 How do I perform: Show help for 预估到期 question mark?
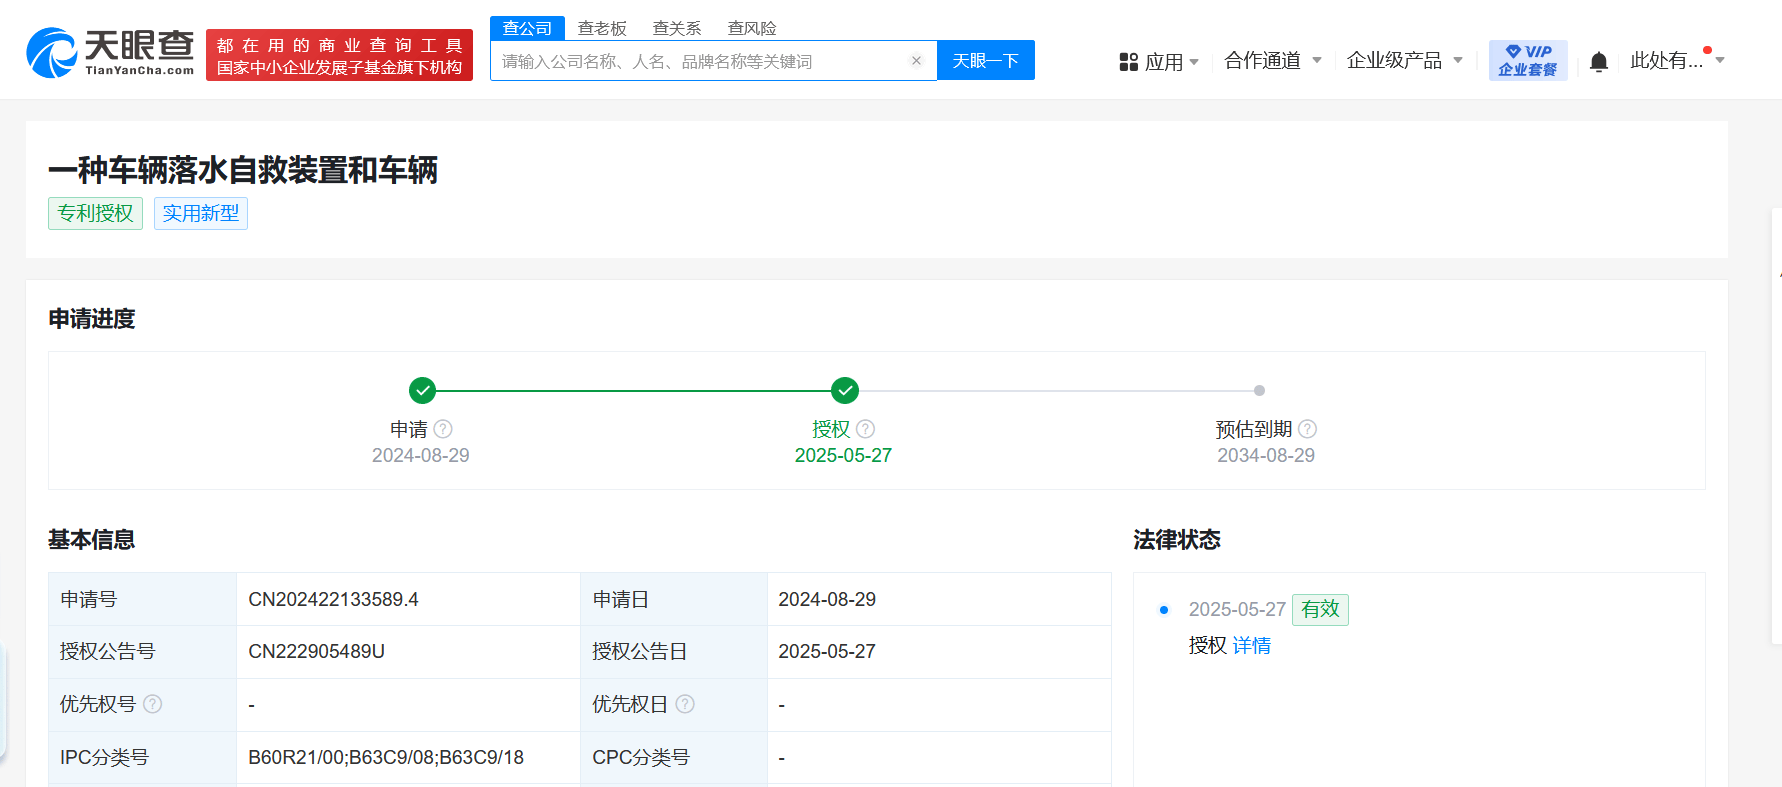[1308, 429]
